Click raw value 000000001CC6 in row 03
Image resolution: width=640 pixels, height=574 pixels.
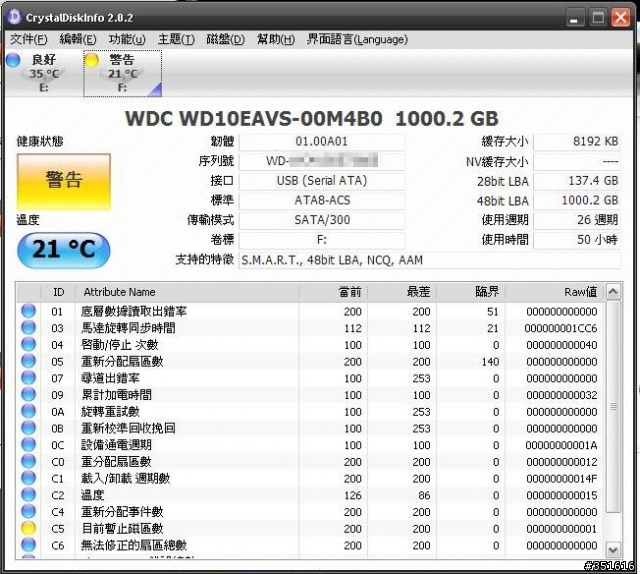(561, 328)
